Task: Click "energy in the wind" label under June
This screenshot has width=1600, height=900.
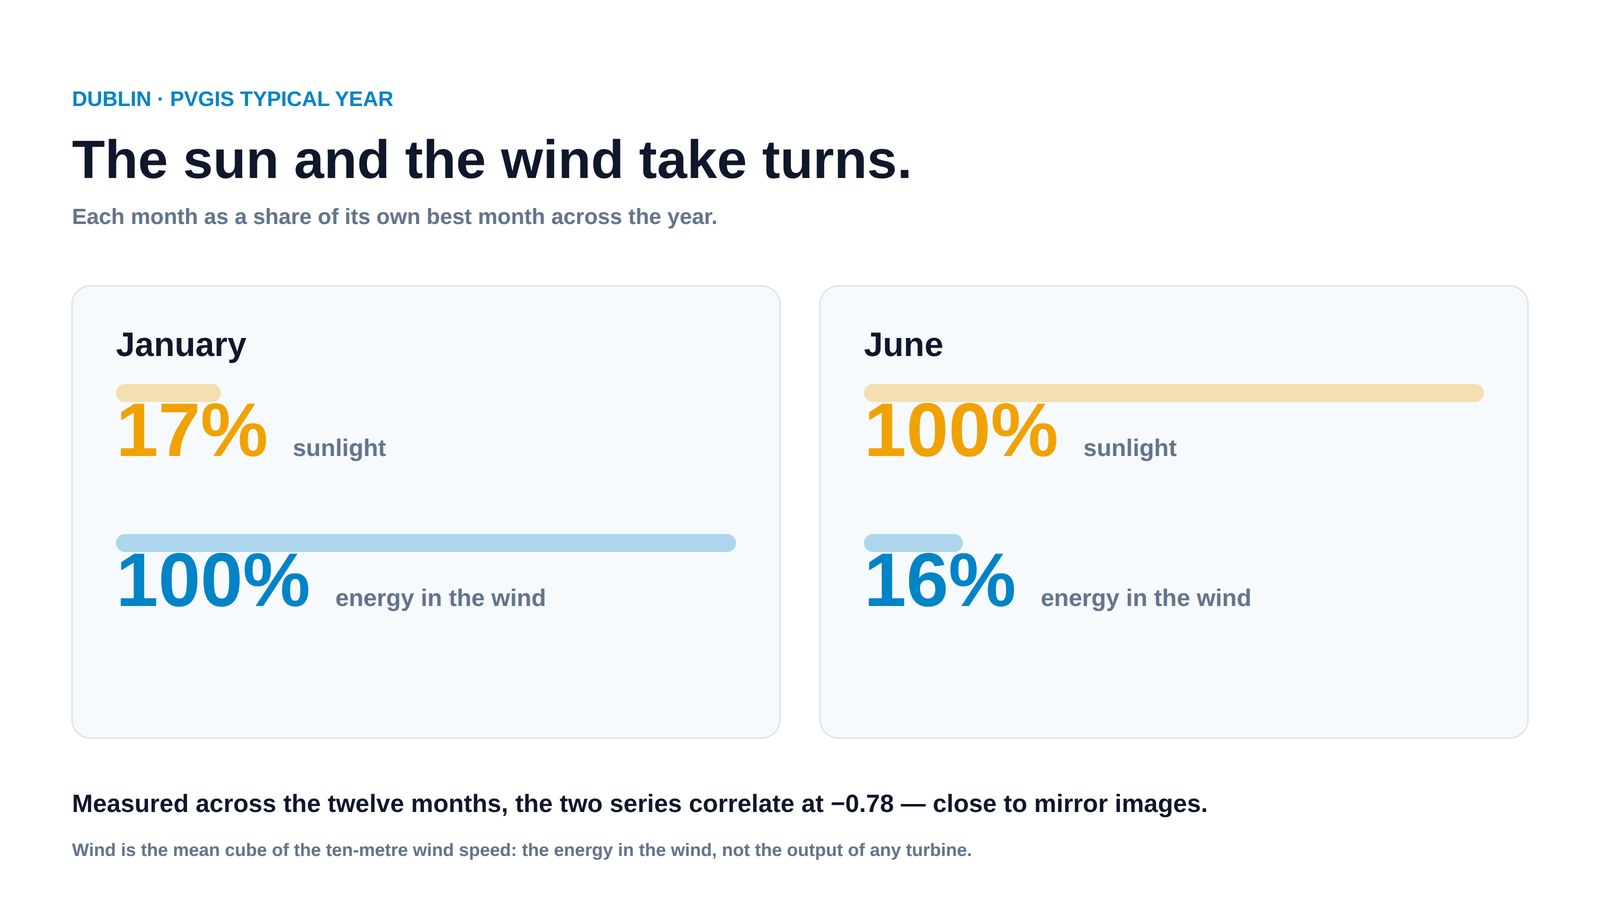Action: (x=1146, y=598)
